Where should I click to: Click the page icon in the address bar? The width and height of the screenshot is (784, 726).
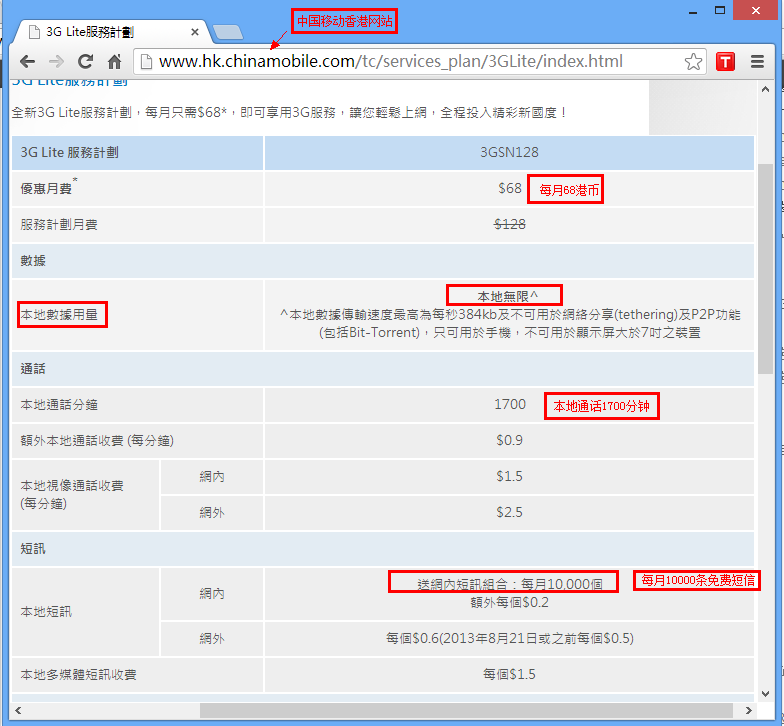coord(146,62)
